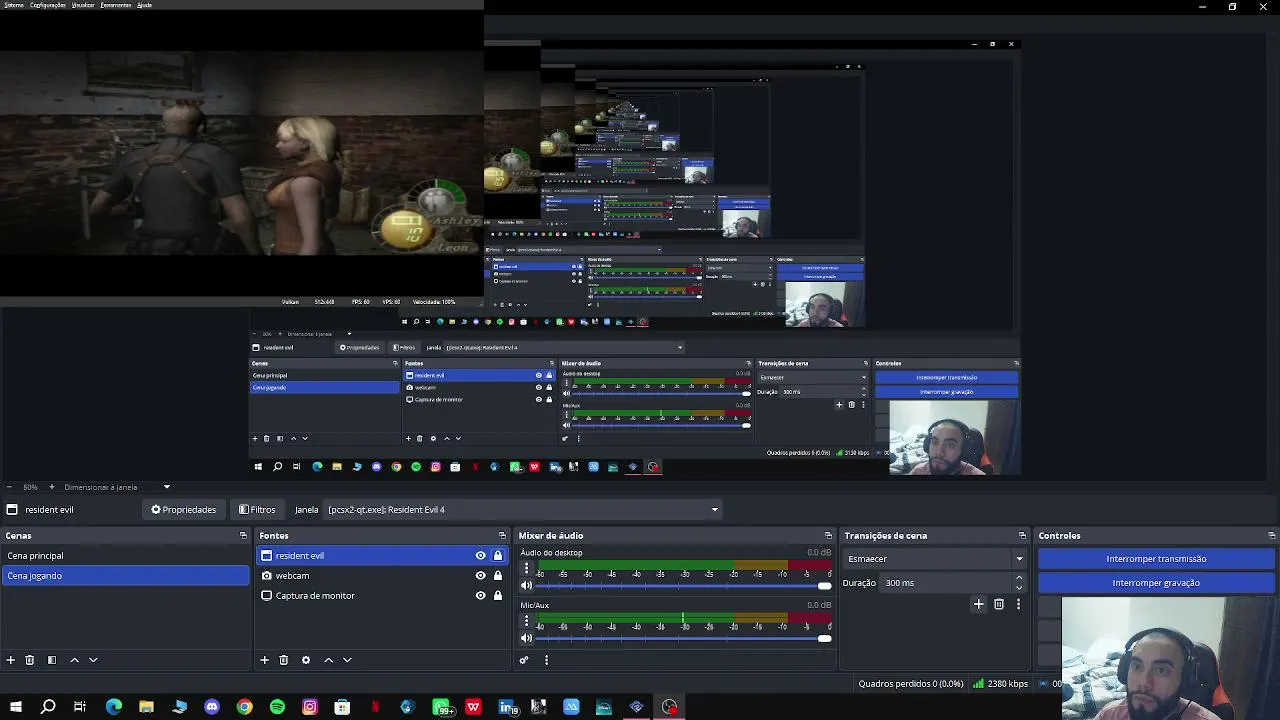1280x720 pixels.
Task: Open Instagram from the taskbar
Action: [310, 707]
